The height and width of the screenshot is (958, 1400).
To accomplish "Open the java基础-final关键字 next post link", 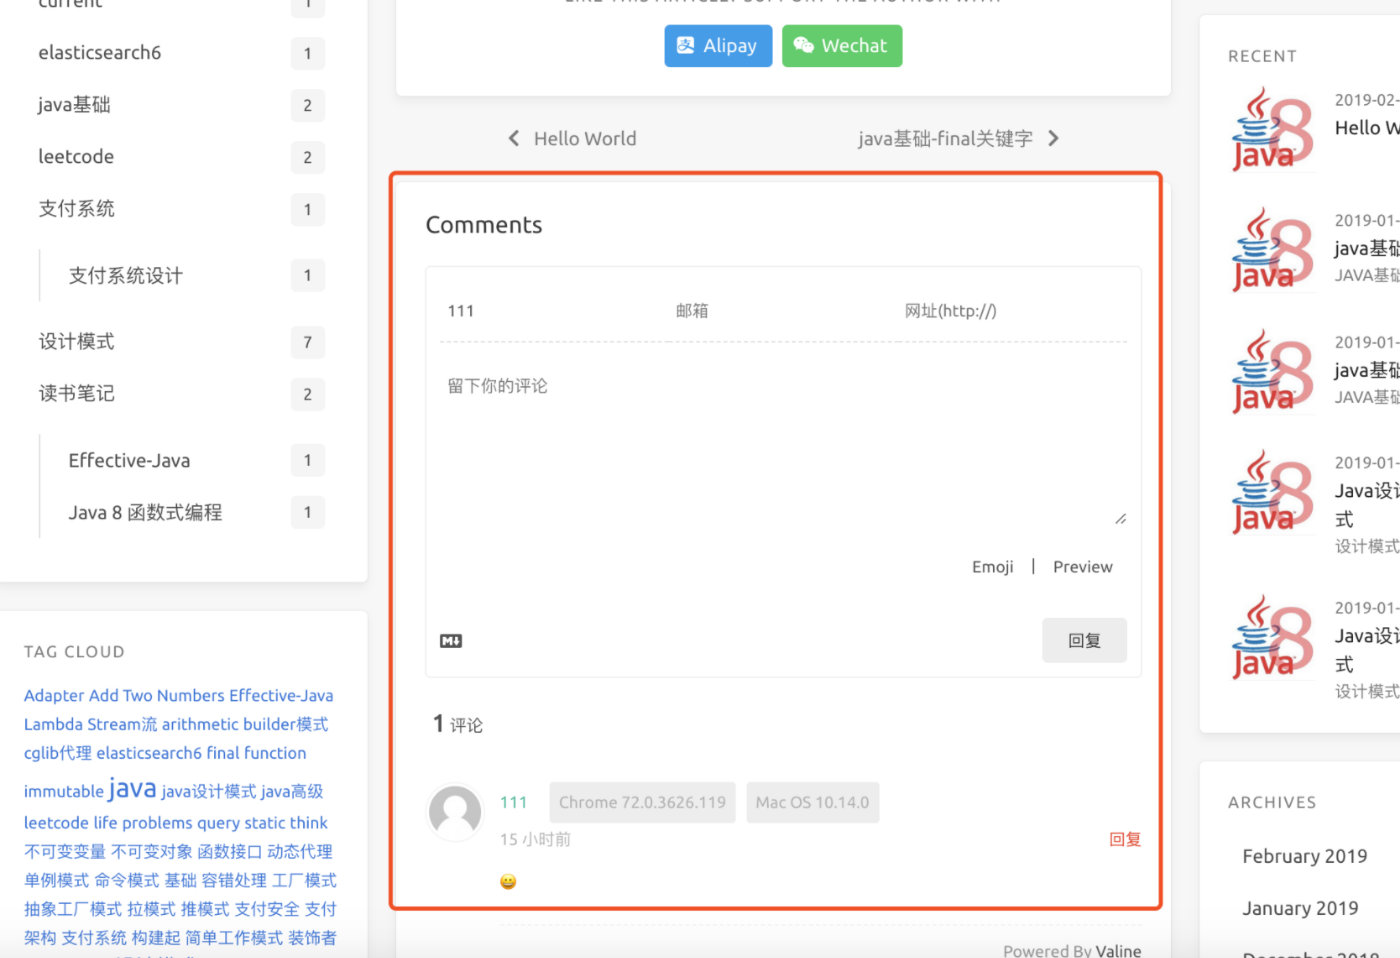I will pos(945,139).
